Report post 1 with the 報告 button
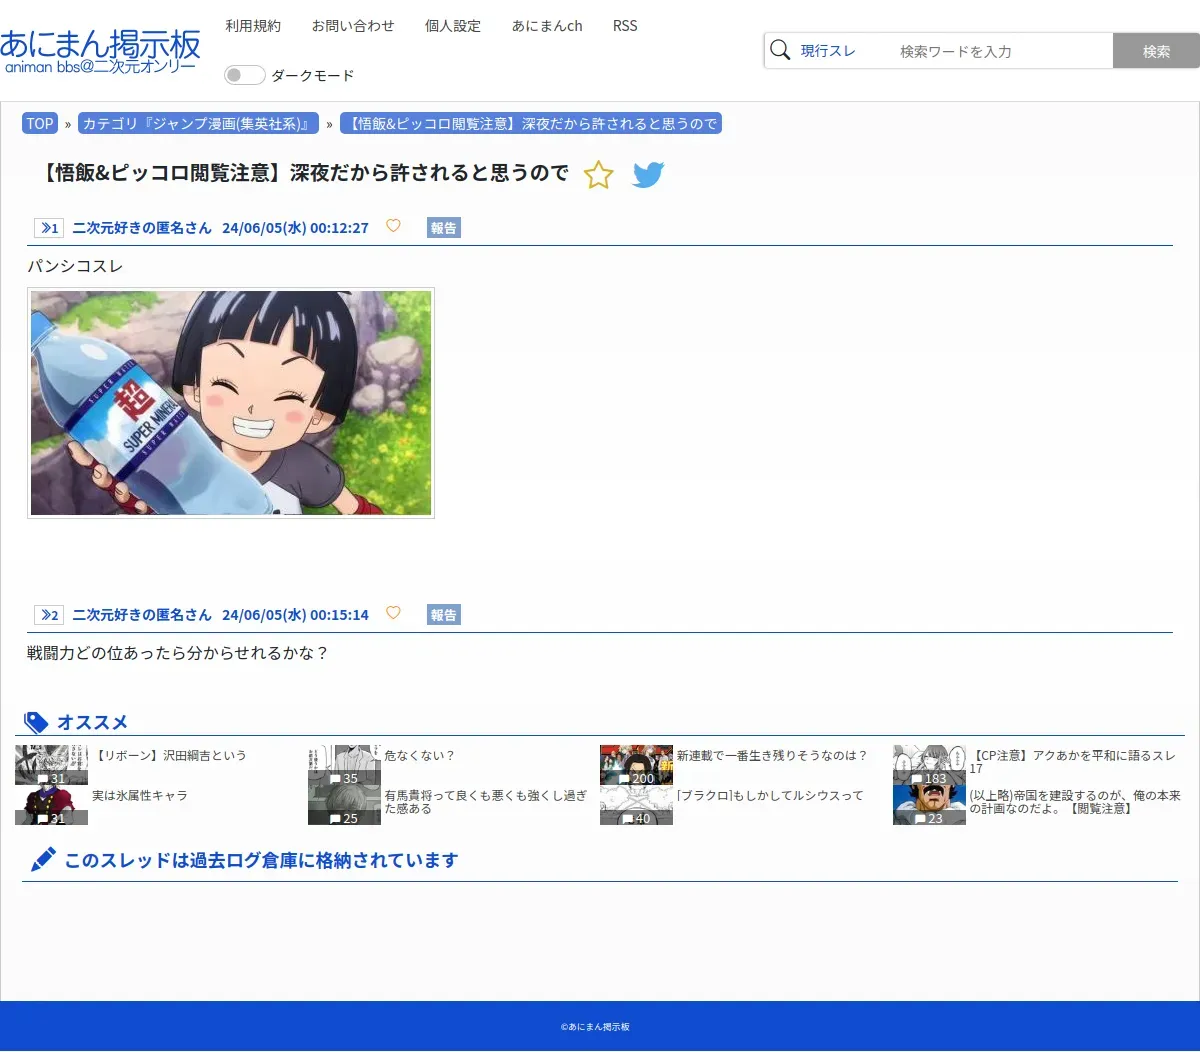The height and width of the screenshot is (1052, 1200). (x=444, y=228)
